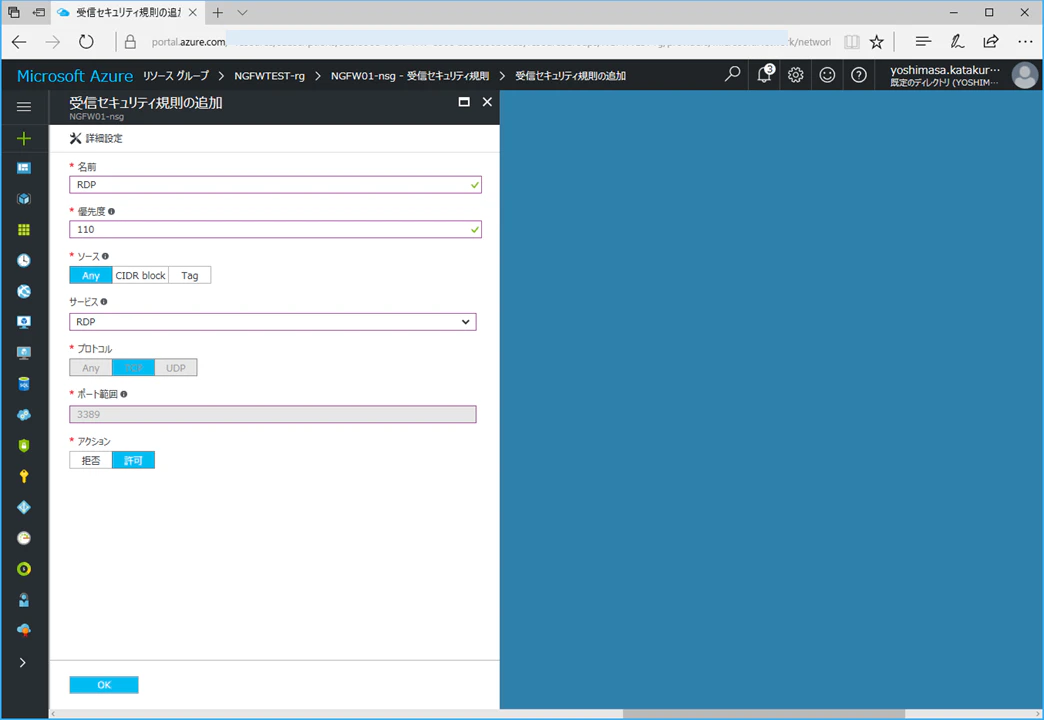This screenshot has height=720, width=1044.
Task: Select Any as the source
Action: [x=91, y=275]
